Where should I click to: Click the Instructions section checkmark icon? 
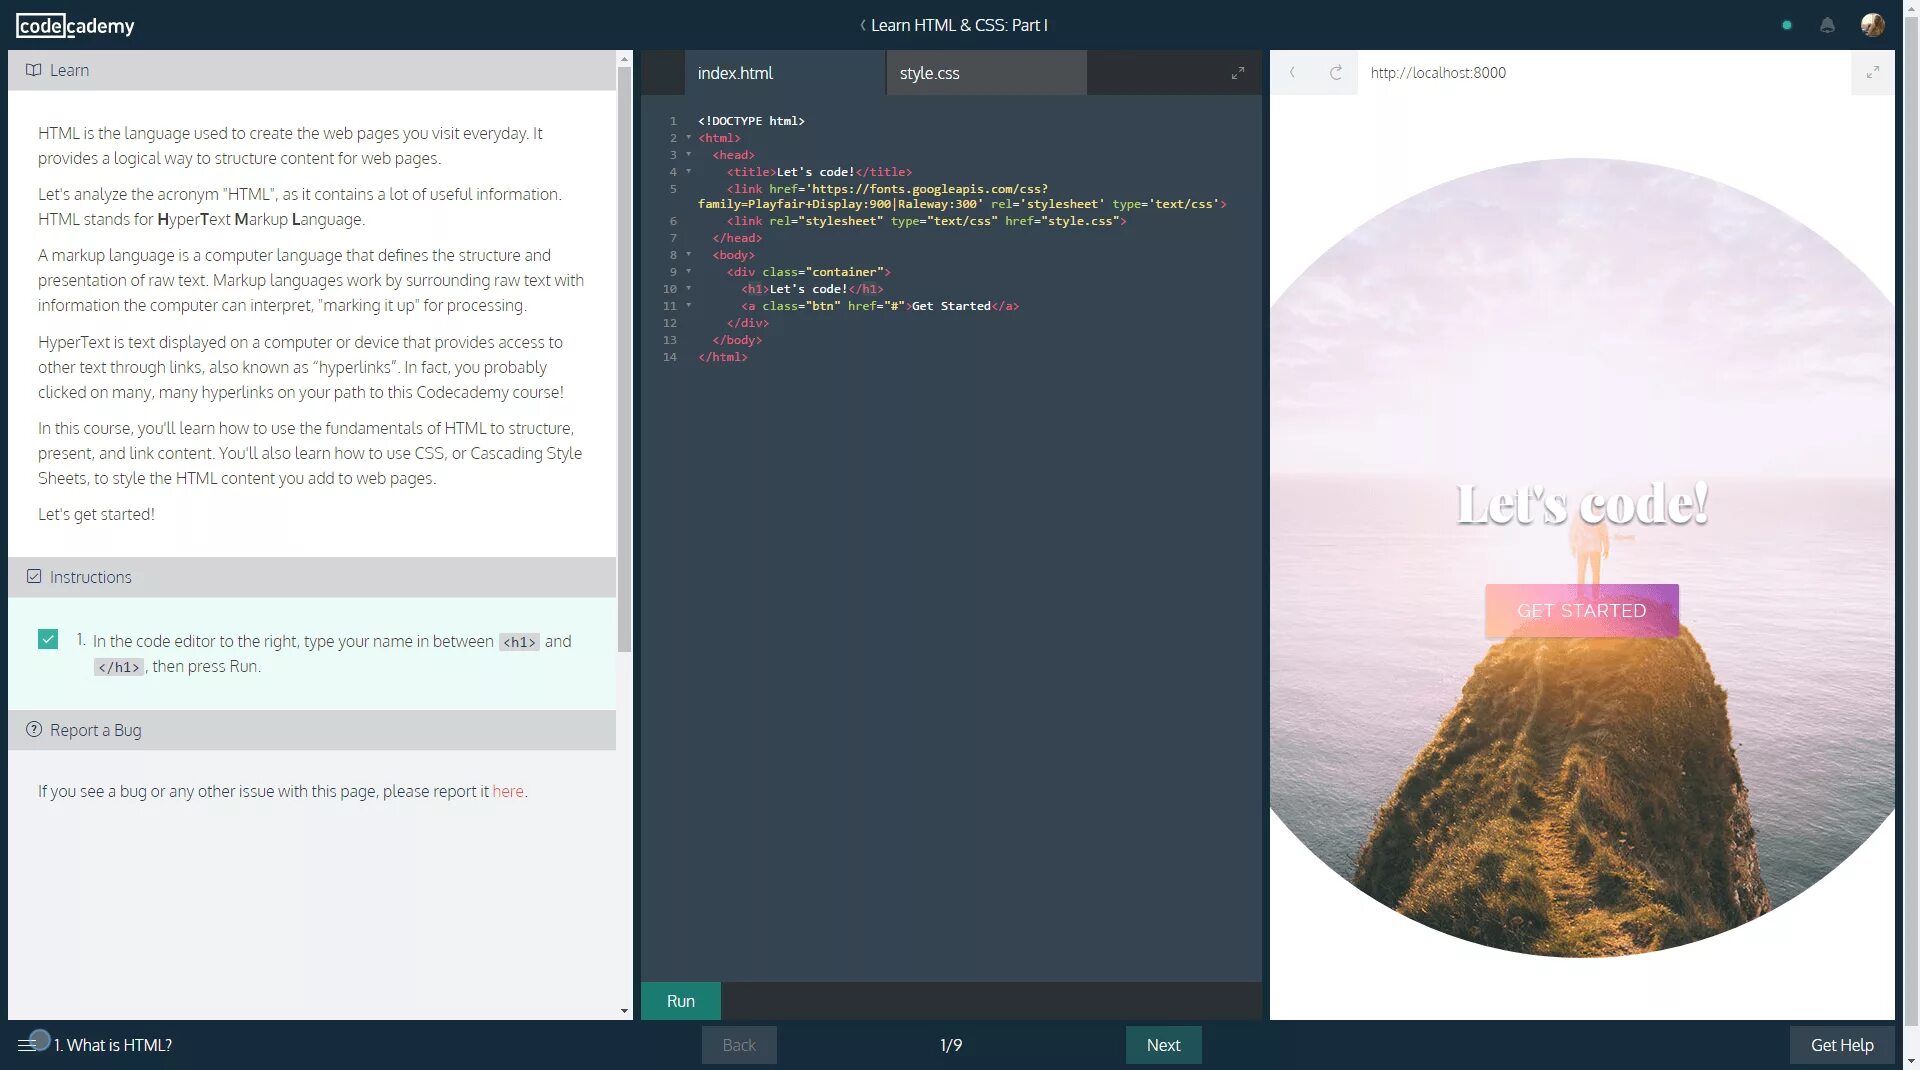point(34,576)
